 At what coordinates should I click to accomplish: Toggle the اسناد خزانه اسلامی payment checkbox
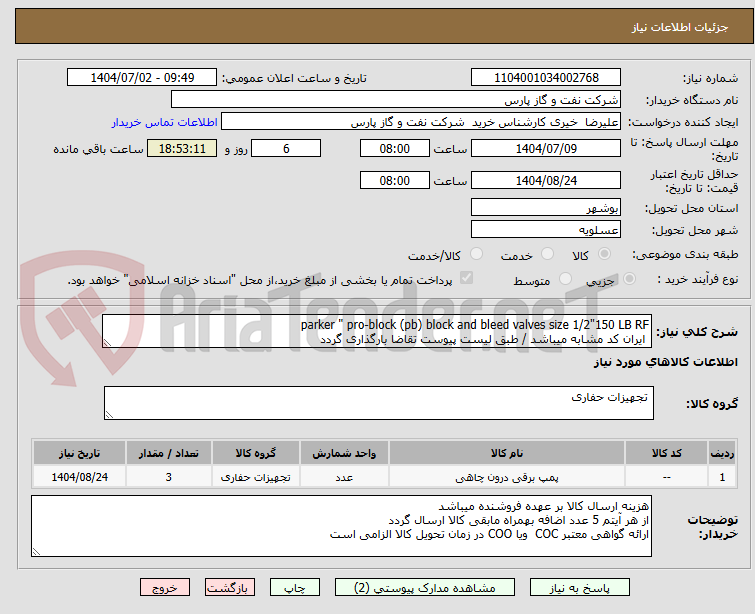pos(466,278)
